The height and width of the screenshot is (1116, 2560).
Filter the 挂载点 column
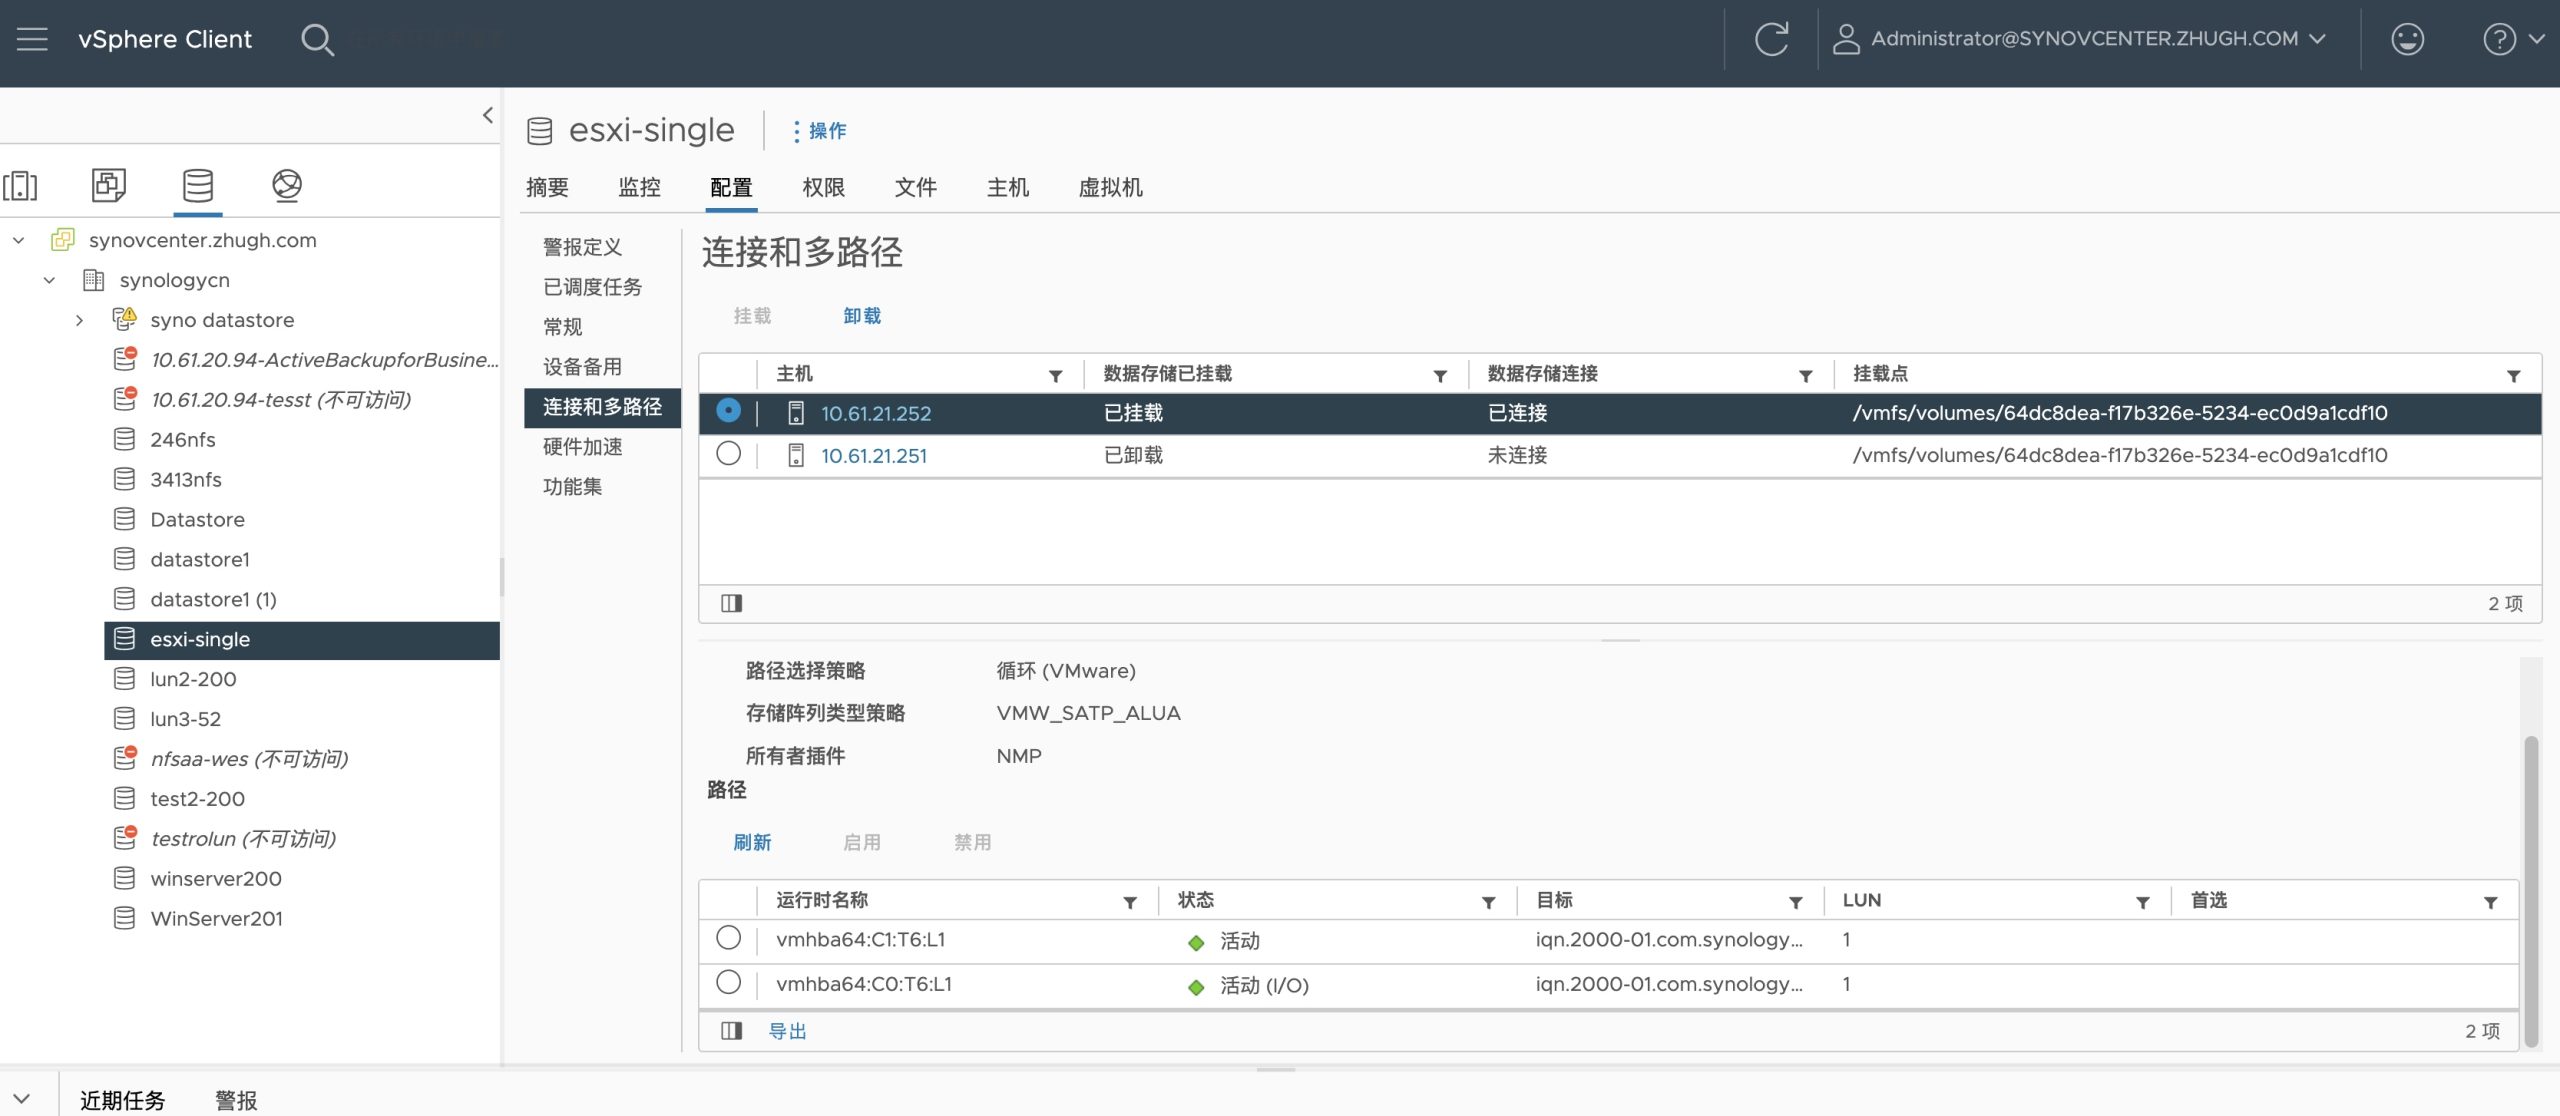point(2513,375)
